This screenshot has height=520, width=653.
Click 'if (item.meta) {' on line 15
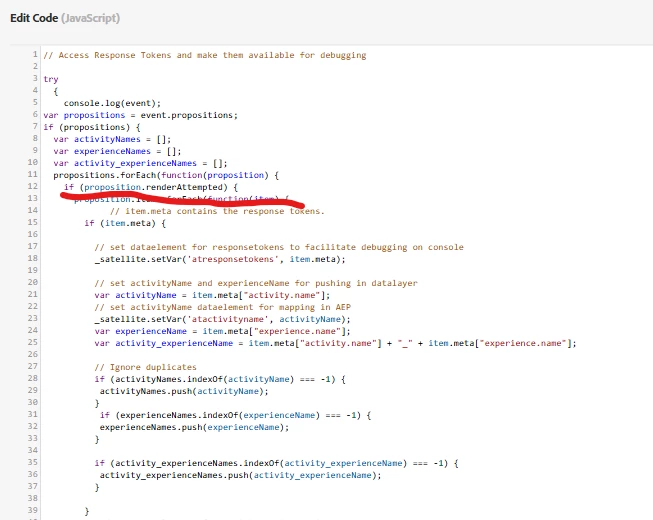click(x=125, y=223)
